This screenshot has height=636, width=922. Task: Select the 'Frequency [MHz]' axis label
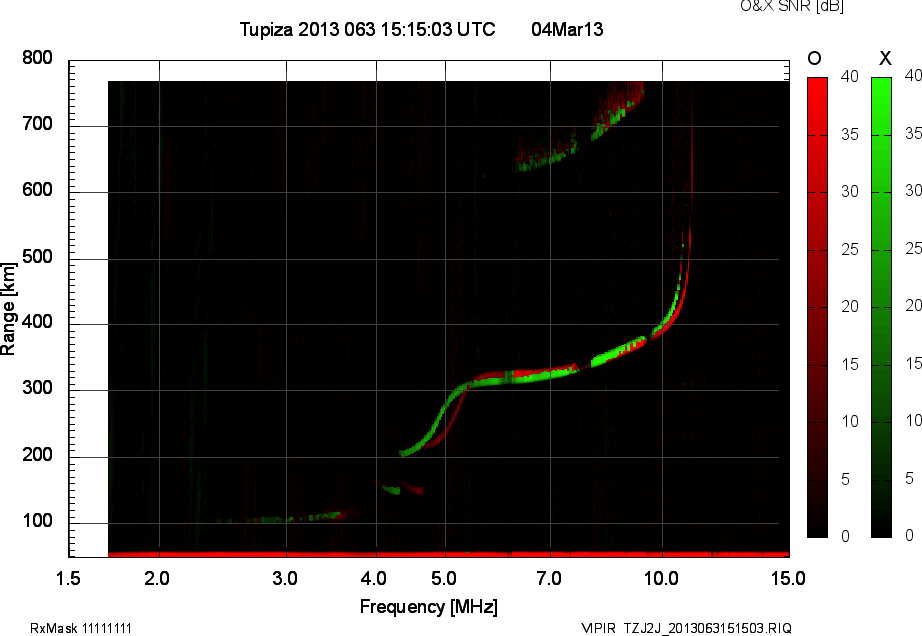coord(429,607)
